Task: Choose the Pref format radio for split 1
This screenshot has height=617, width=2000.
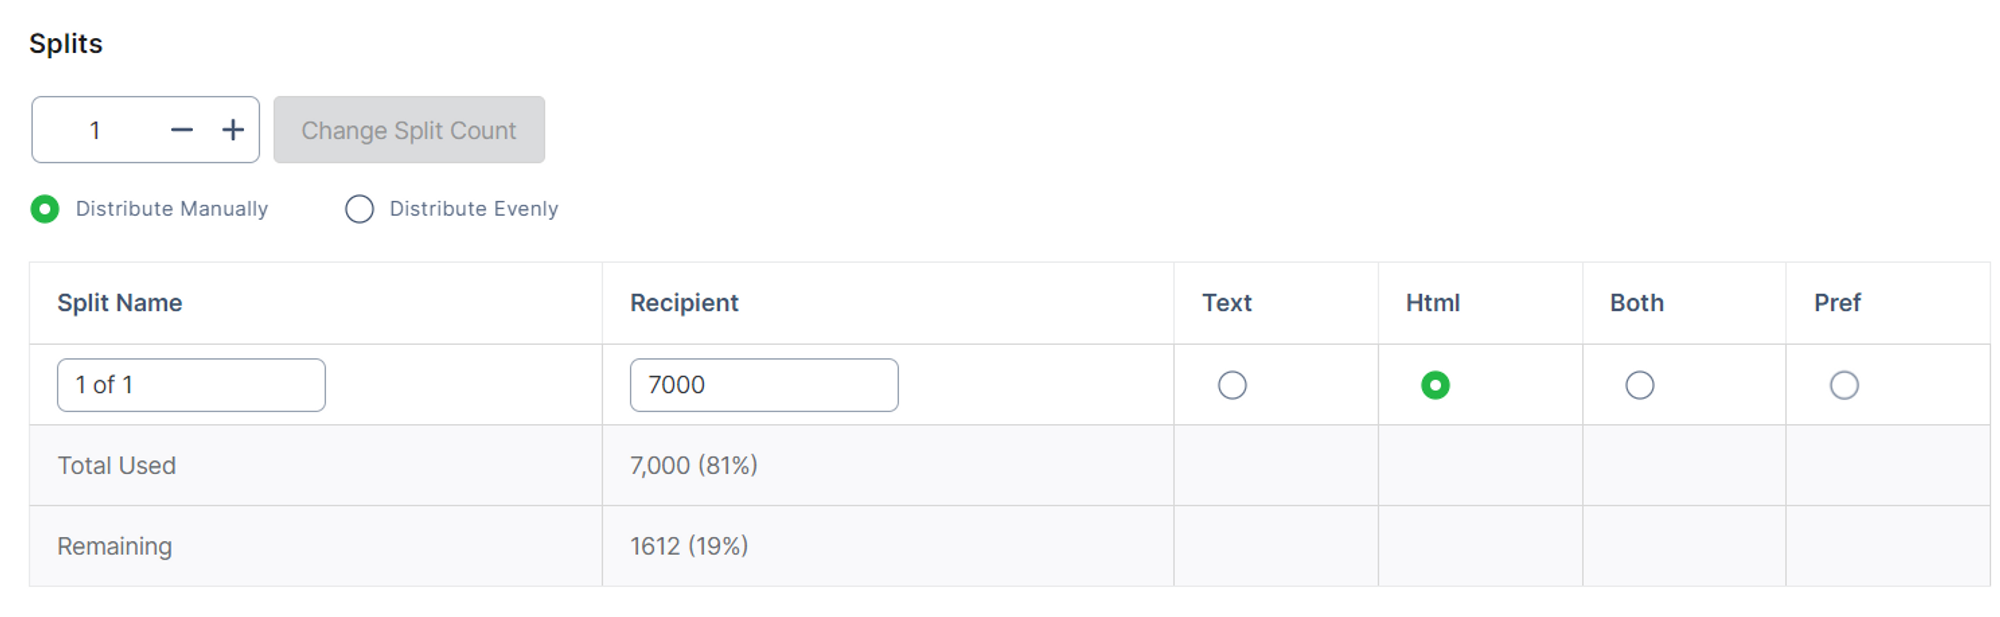Action: point(1843,385)
